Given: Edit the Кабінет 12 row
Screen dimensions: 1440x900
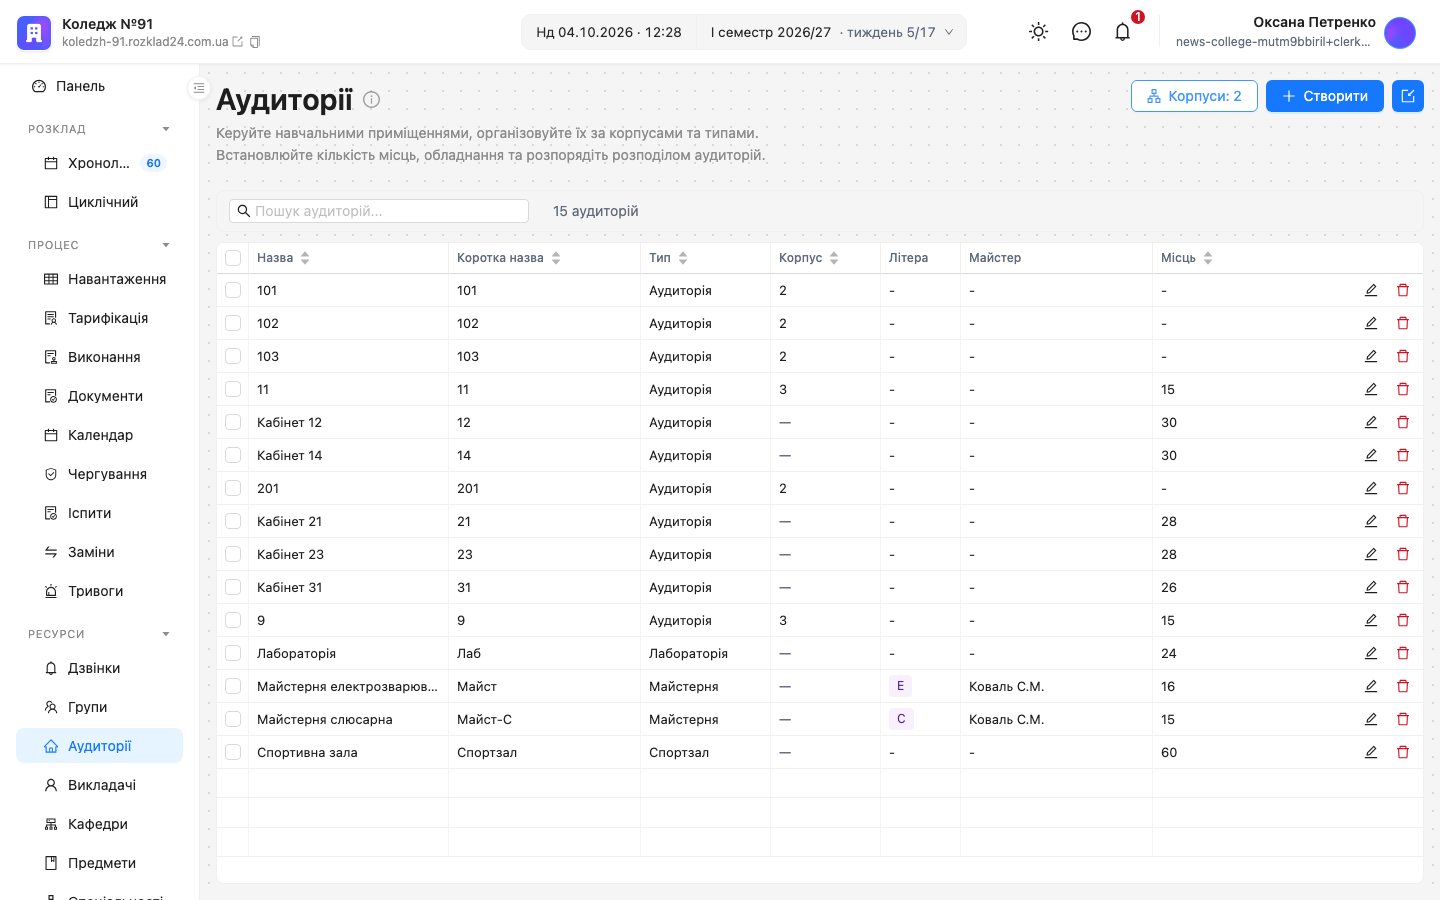Looking at the screenshot, I should click(1371, 422).
